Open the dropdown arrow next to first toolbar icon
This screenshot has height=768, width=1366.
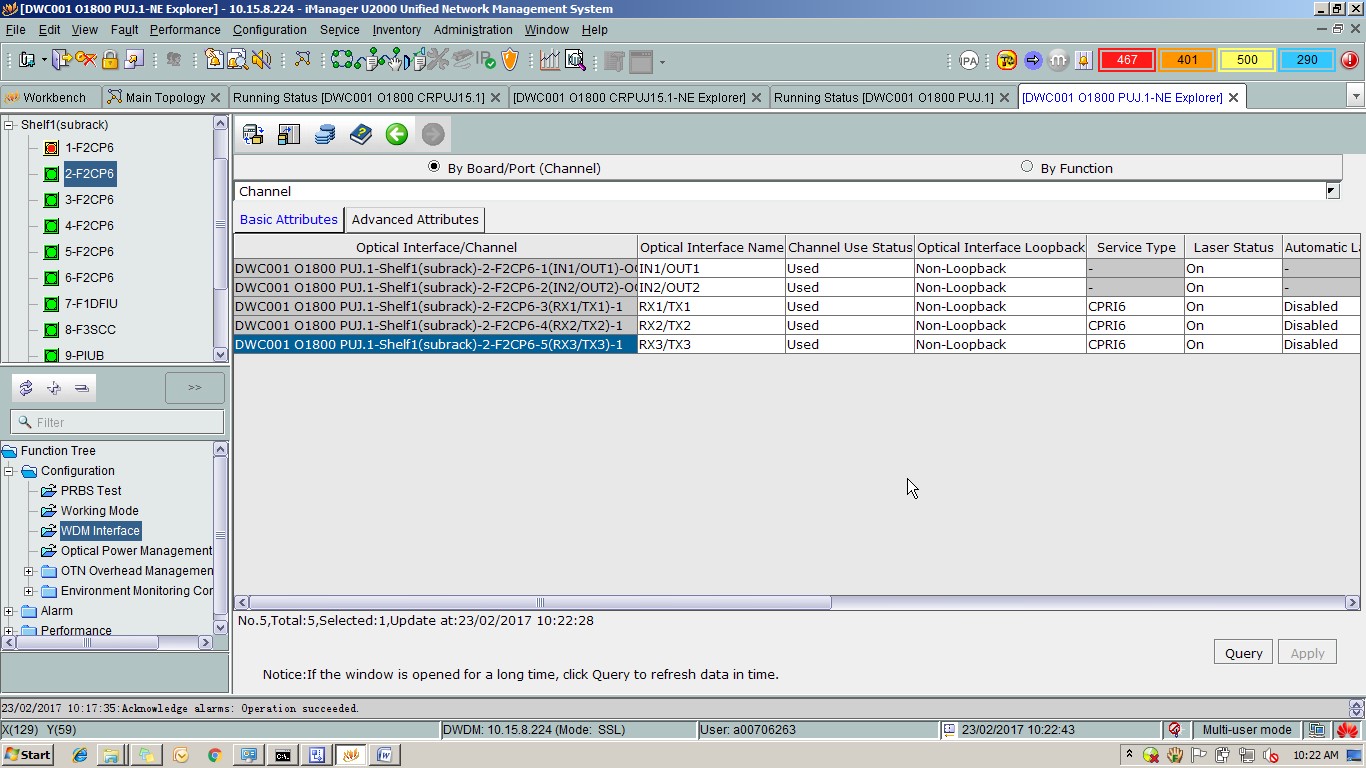point(44,60)
